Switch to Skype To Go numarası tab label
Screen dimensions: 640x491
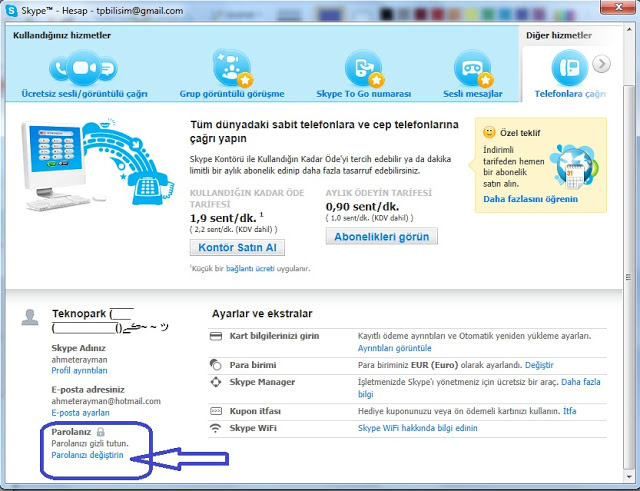pyautogui.click(x=364, y=94)
